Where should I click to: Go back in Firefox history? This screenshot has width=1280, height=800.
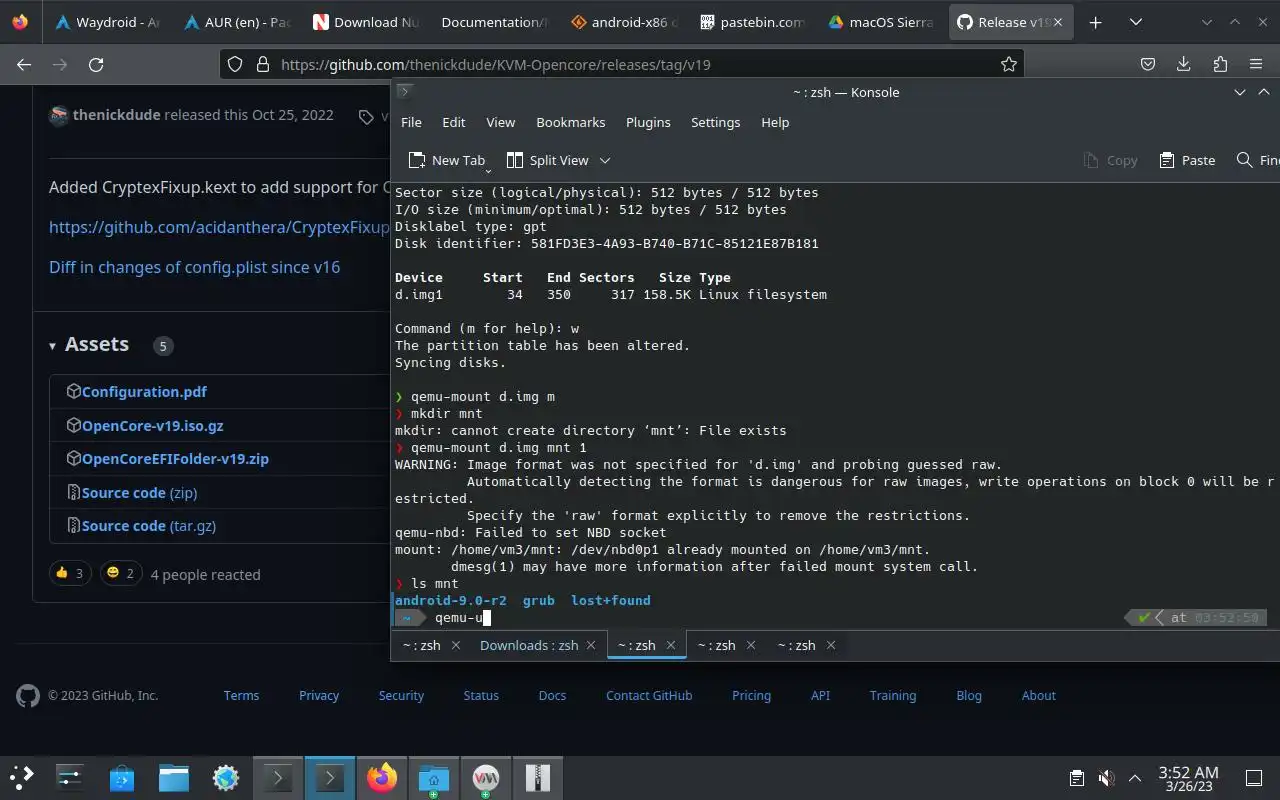(24, 64)
